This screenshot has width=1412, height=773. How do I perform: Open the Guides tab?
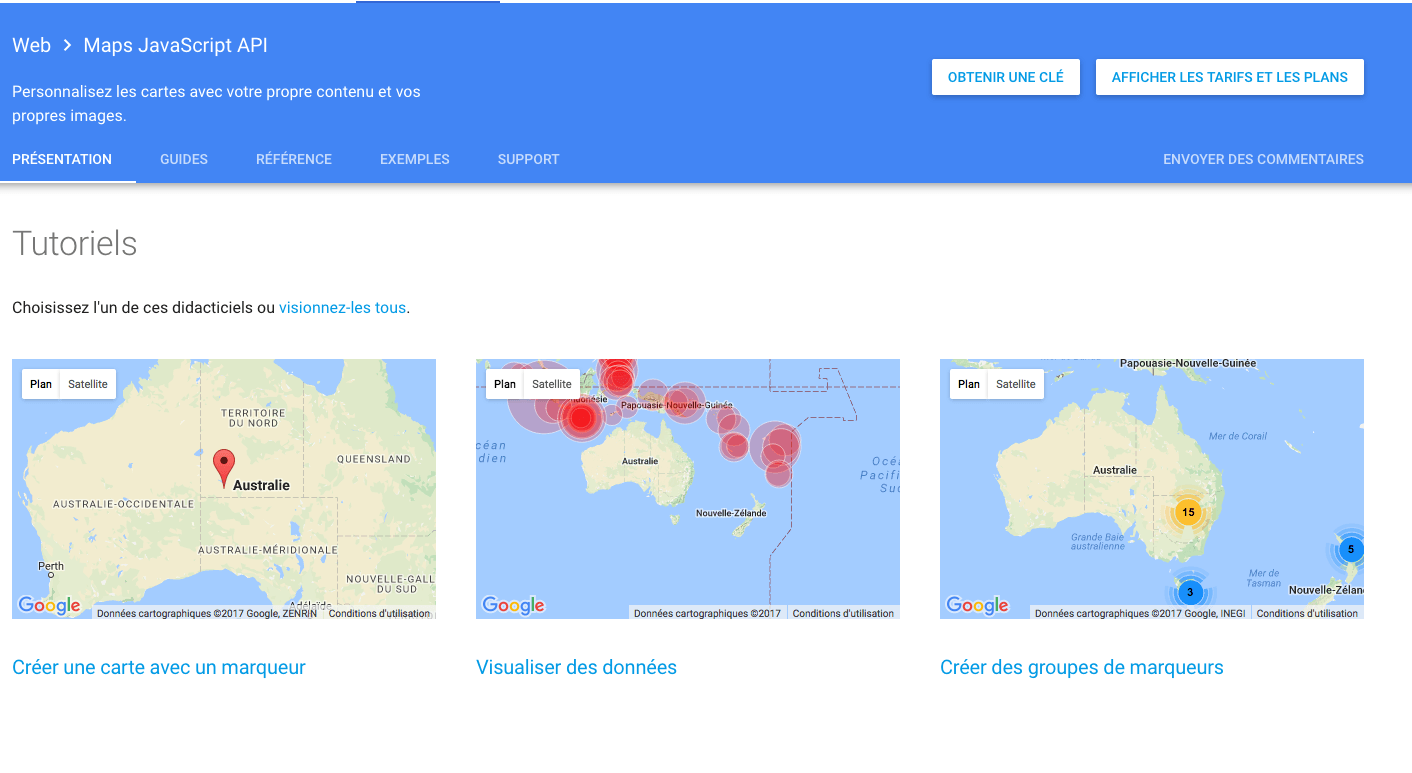coord(184,159)
